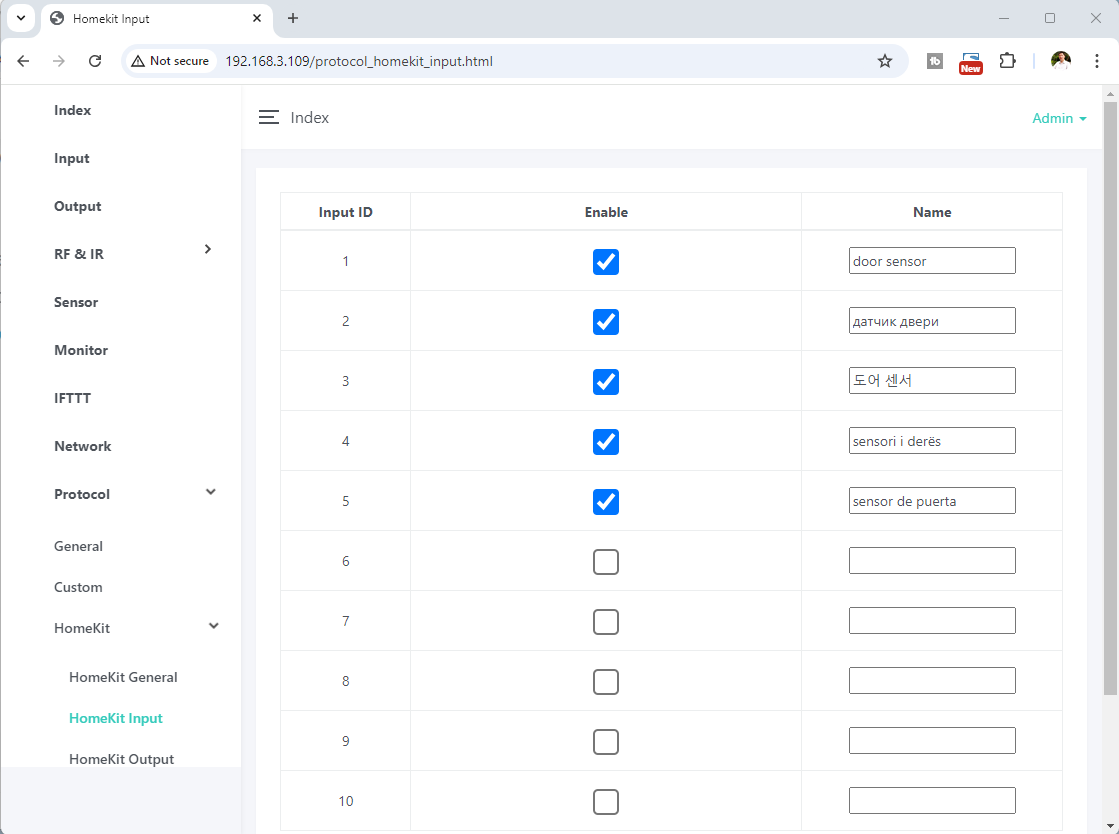Image resolution: width=1119 pixels, height=834 pixels.
Task: Click the hamburger menu icon beside Index
Action: [x=268, y=118]
